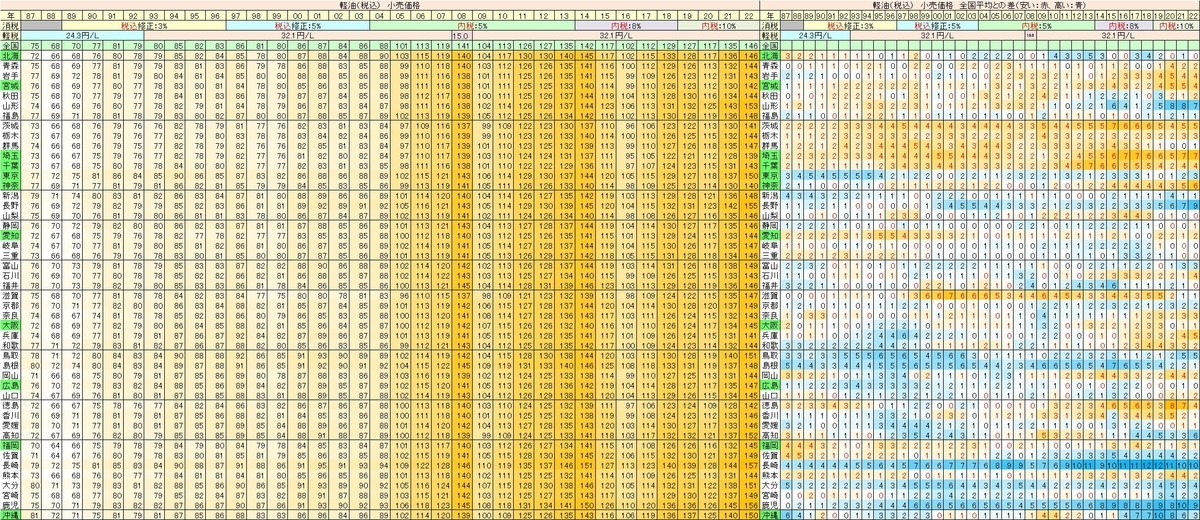Select 茨城 row label in the difference table

coord(770,126)
